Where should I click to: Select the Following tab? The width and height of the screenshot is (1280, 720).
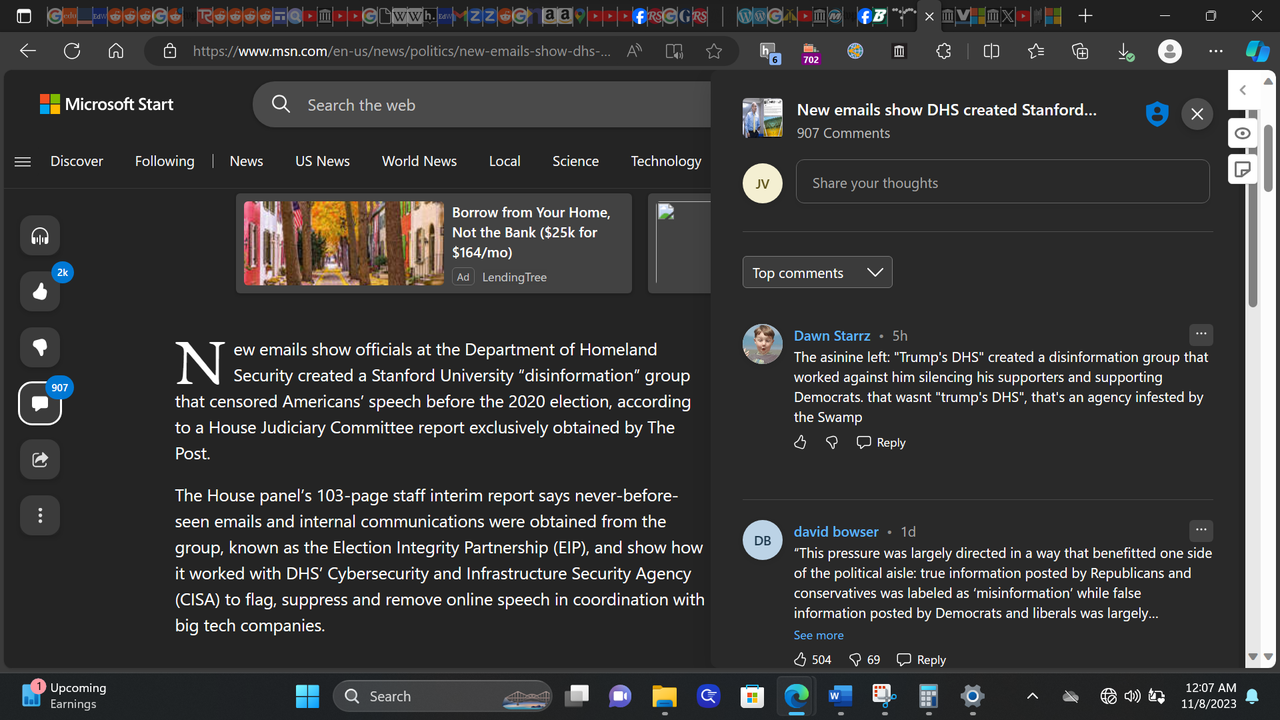point(165,161)
